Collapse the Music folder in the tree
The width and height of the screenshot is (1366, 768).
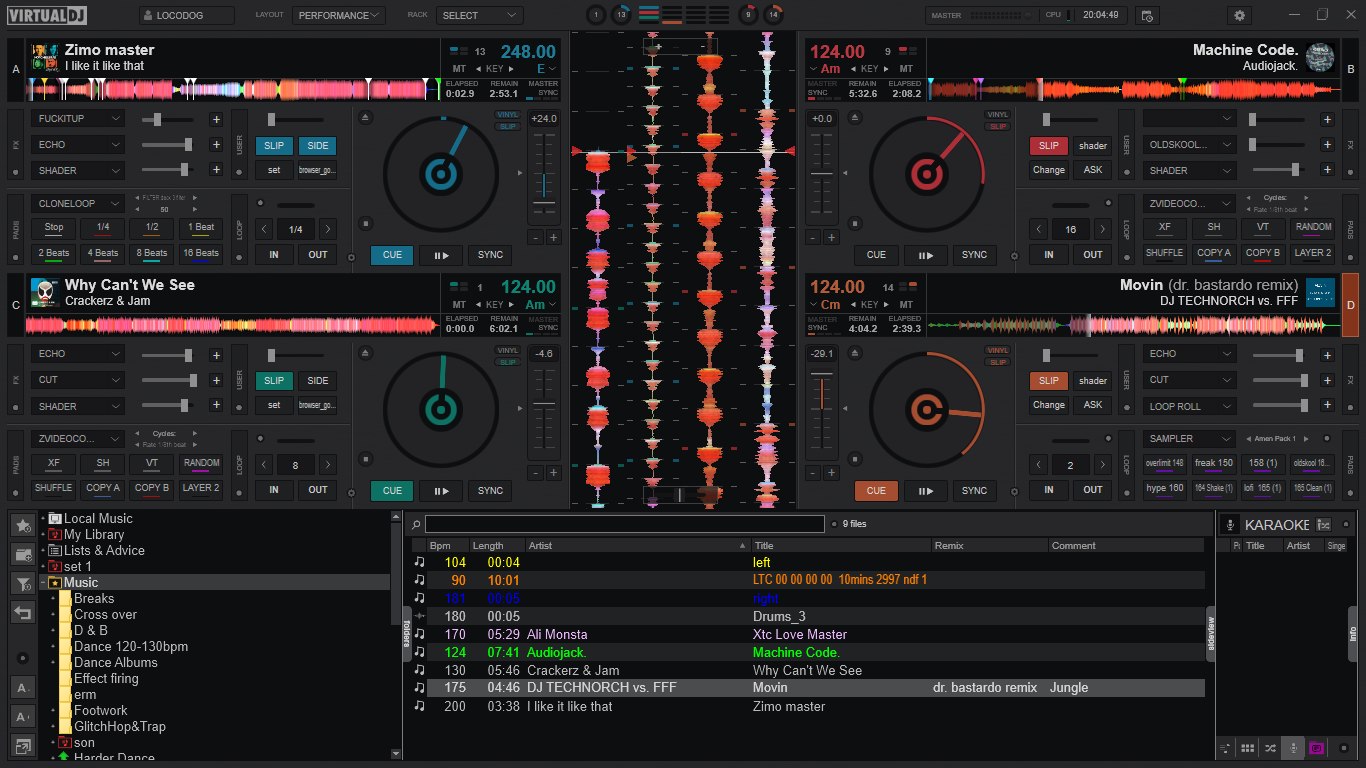43,582
